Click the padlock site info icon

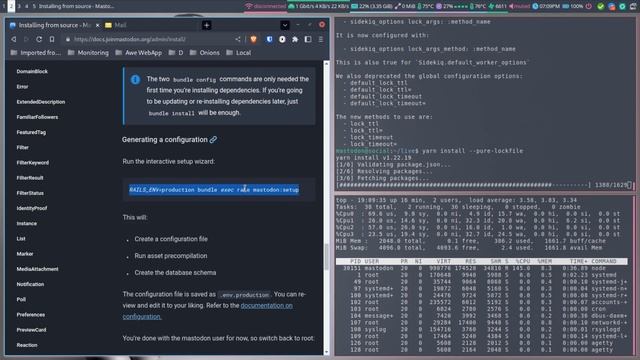click(68, 39)
